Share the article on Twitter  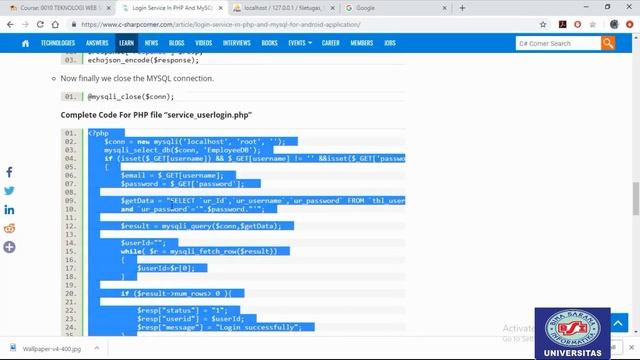click(9, 191)
